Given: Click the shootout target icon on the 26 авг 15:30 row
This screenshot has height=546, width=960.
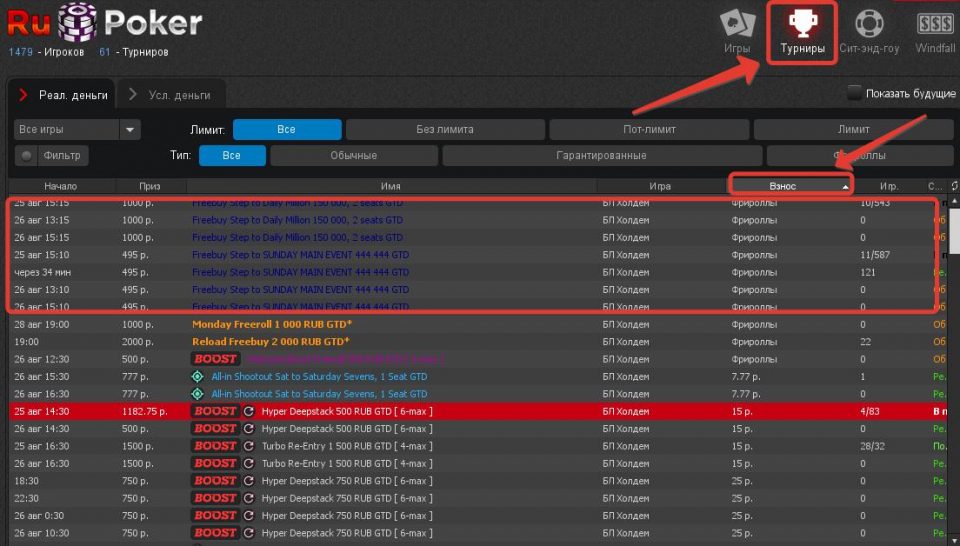Looking at the screenshot, I should (x=197, y=377).
